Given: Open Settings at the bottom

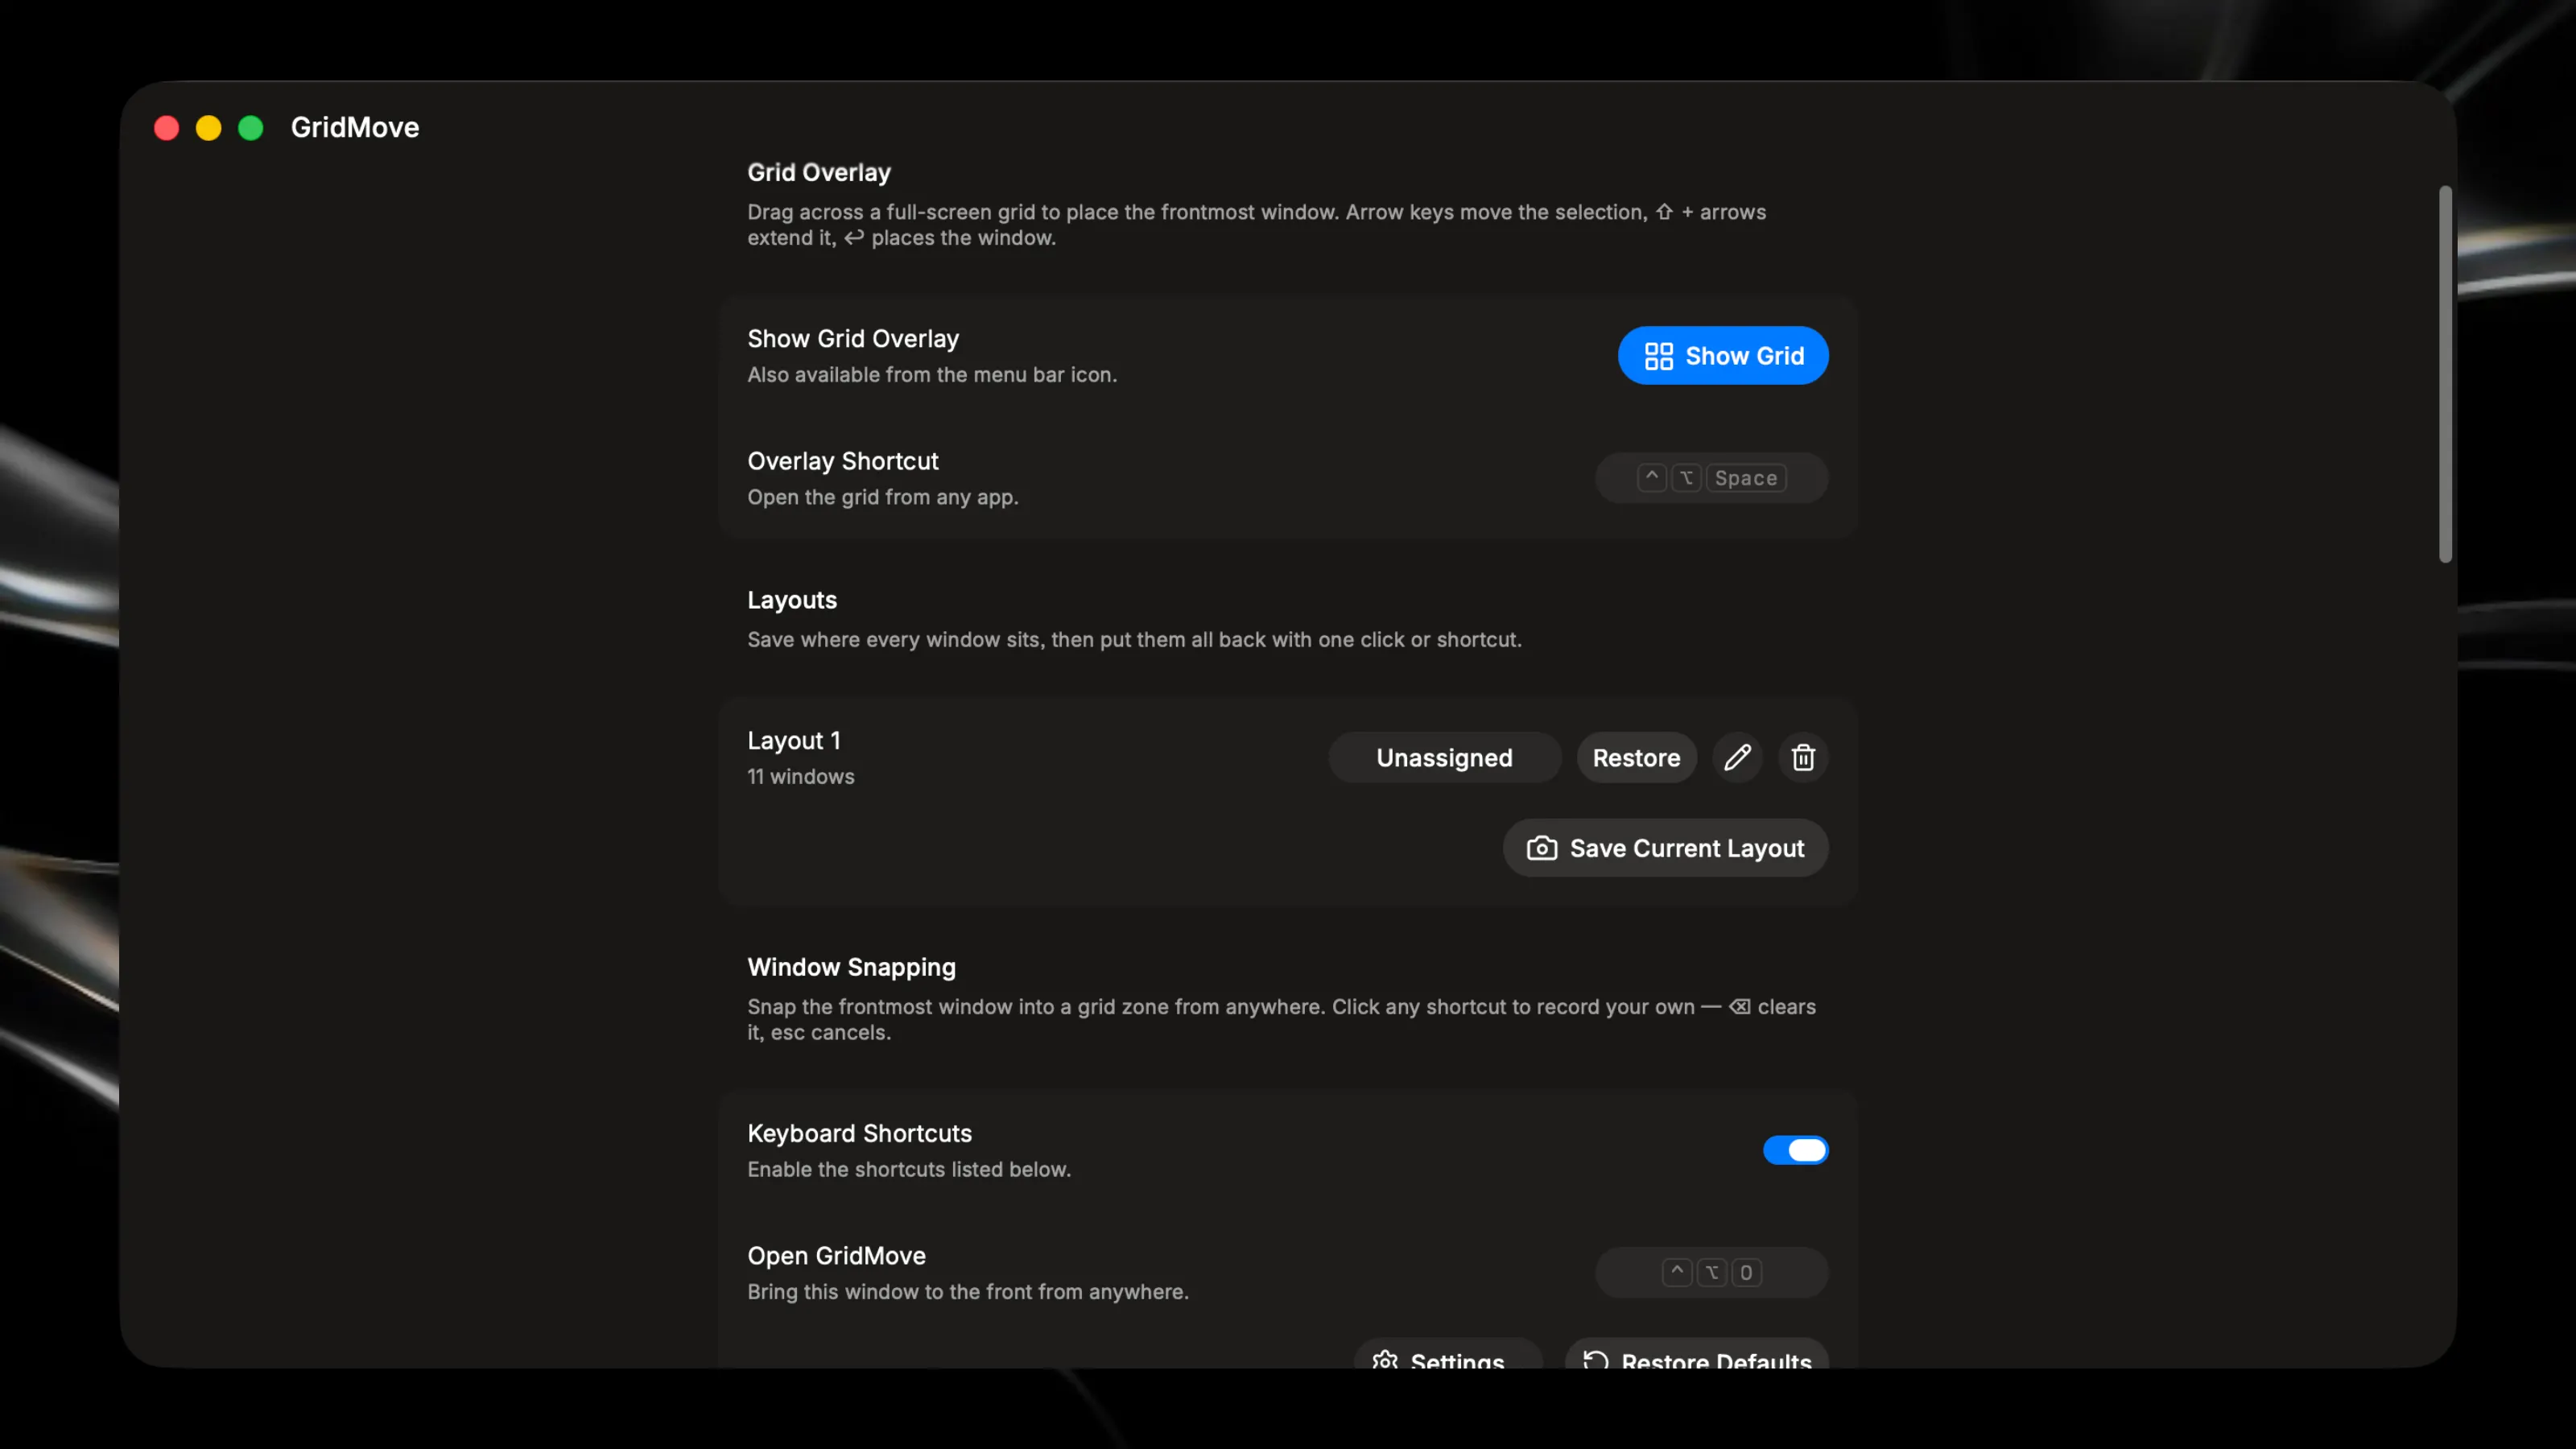Looking at the screenshot, I should pyautogui.click(x=1447, y=1354).
